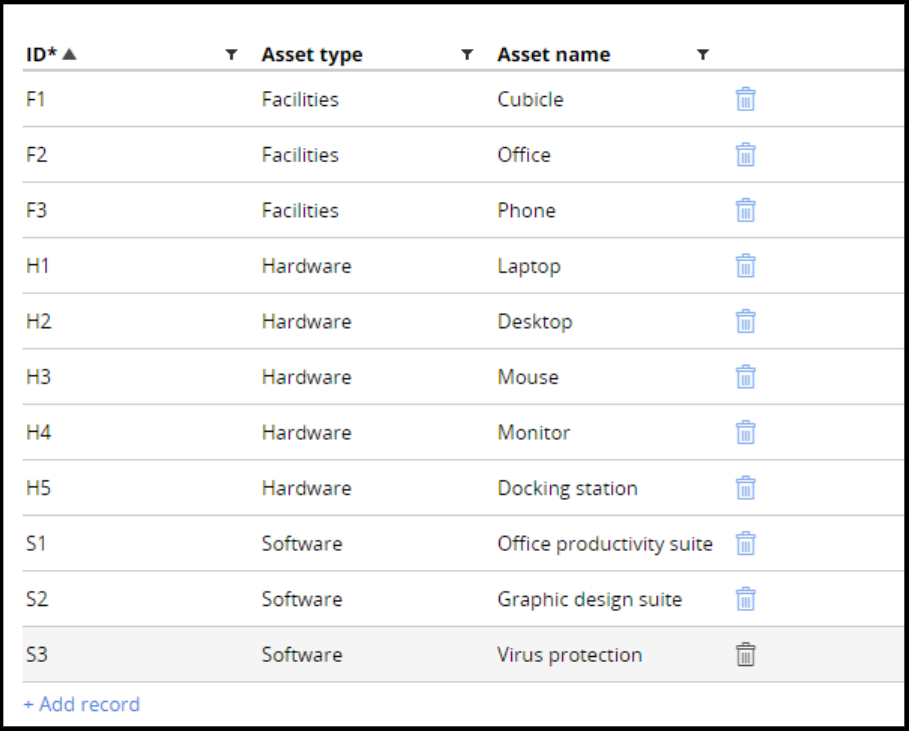This screenshot has width=909, height=731.
Task: Sort by the ID column header
Action: 42,55
